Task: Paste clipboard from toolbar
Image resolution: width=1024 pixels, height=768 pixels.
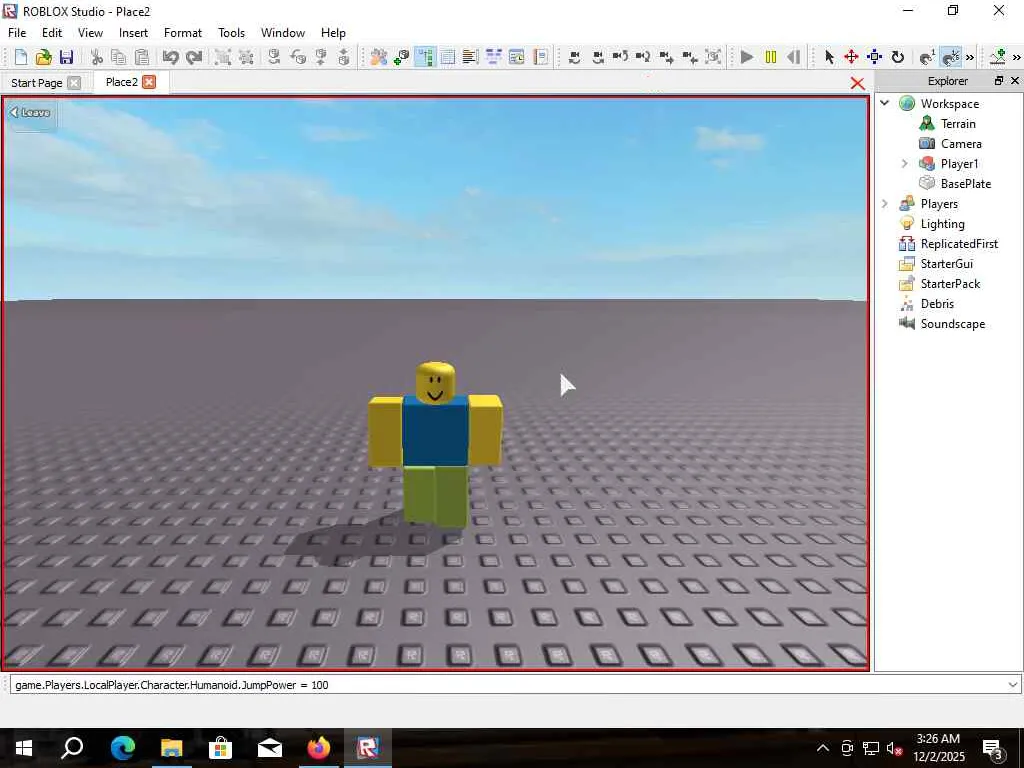Action: 142,57
